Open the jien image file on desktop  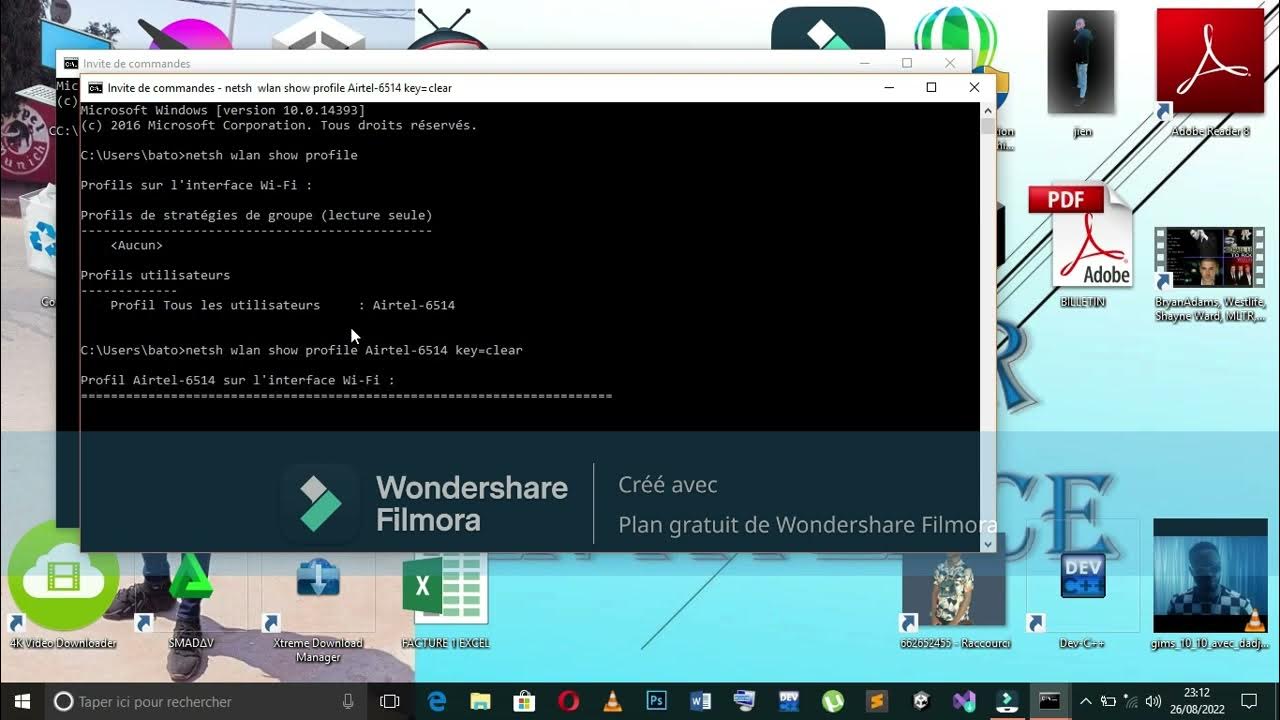click(1082, 72)
